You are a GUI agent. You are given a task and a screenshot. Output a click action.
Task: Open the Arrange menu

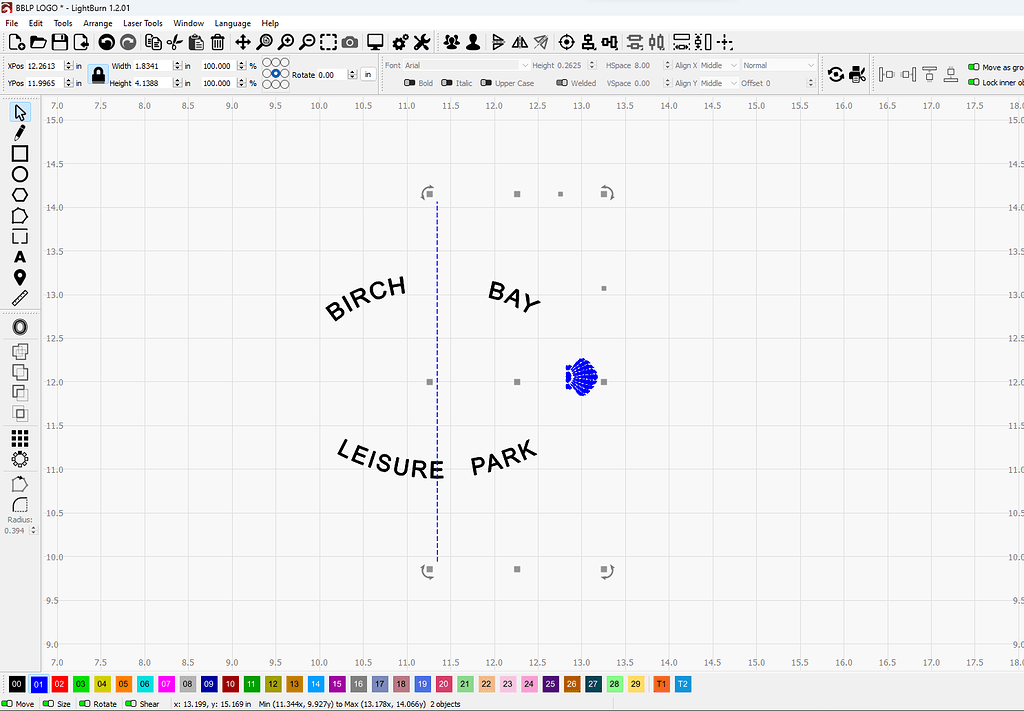[98, 23]
